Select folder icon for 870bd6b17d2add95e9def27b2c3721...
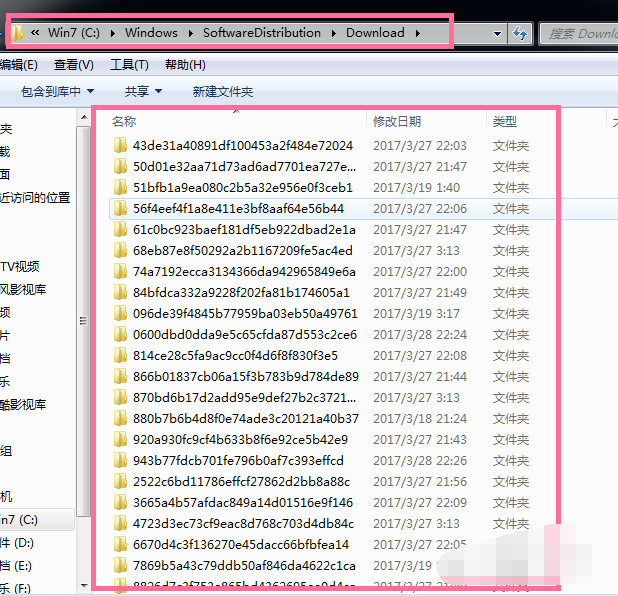The height and width of the screenshot is (596, 618). 120,397
